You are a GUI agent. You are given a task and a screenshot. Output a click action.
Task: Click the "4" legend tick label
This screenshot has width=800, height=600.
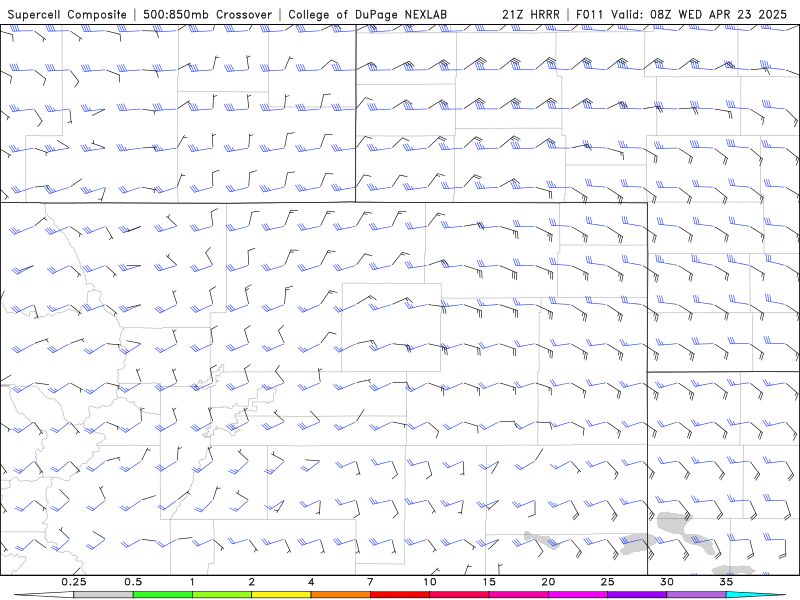311,582
